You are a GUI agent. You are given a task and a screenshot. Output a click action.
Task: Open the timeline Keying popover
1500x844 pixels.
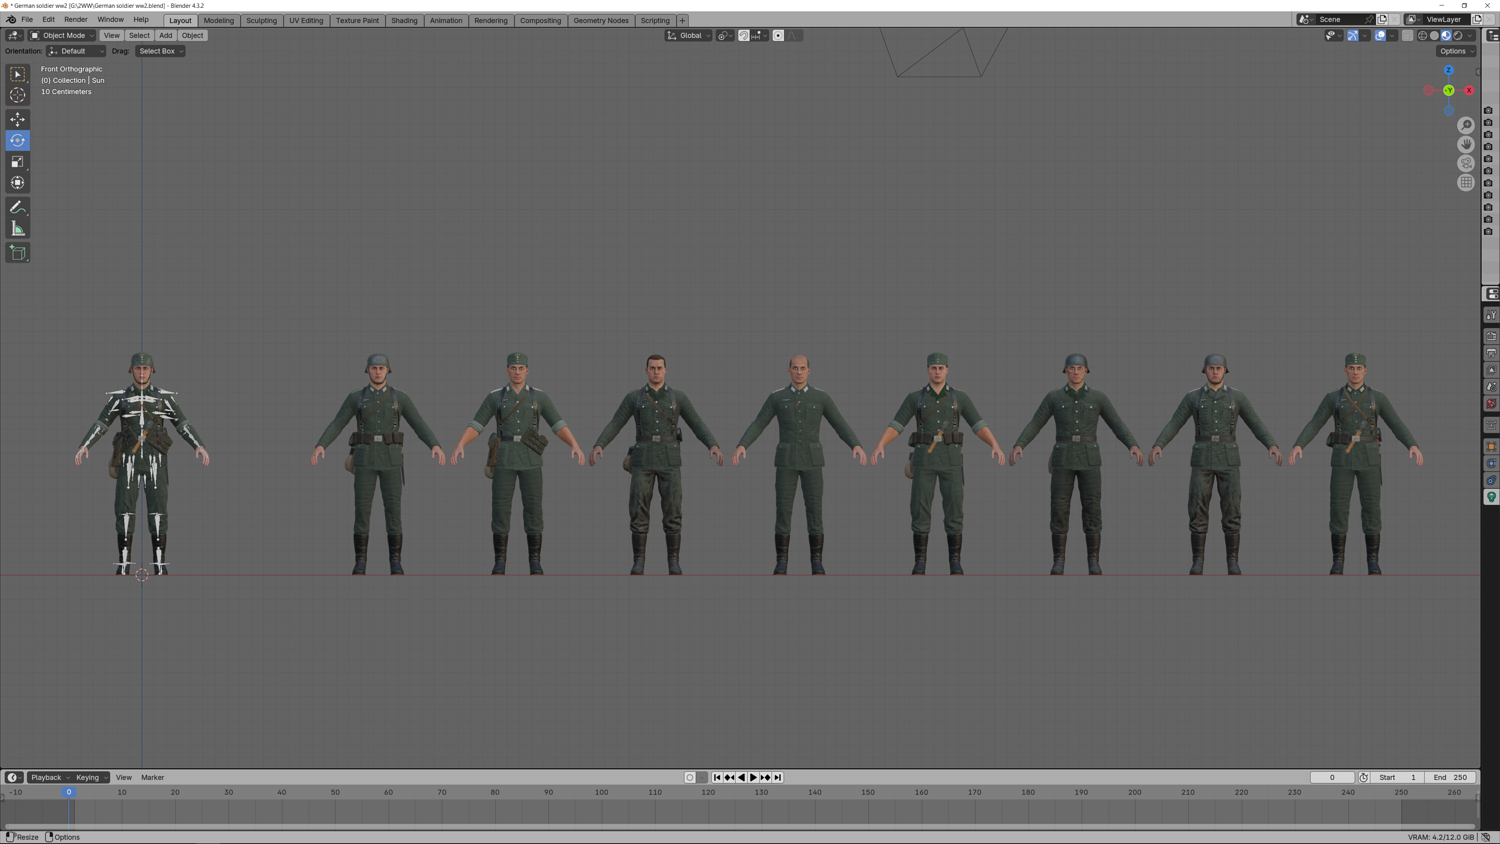point(91,777)
